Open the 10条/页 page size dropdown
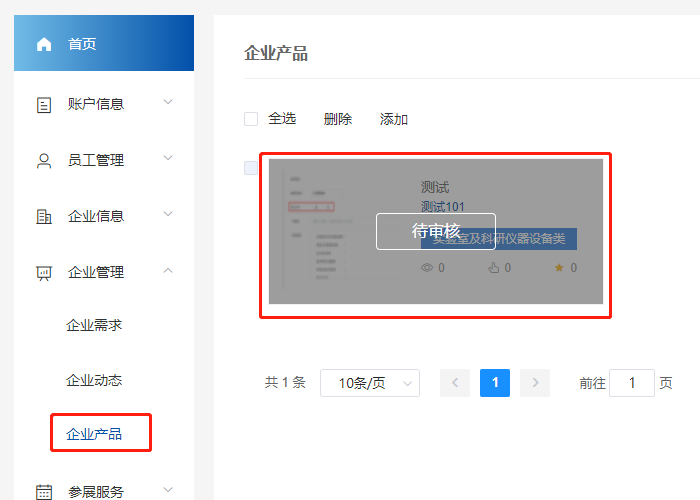This screenshot has height=500, width=700. 369,383
